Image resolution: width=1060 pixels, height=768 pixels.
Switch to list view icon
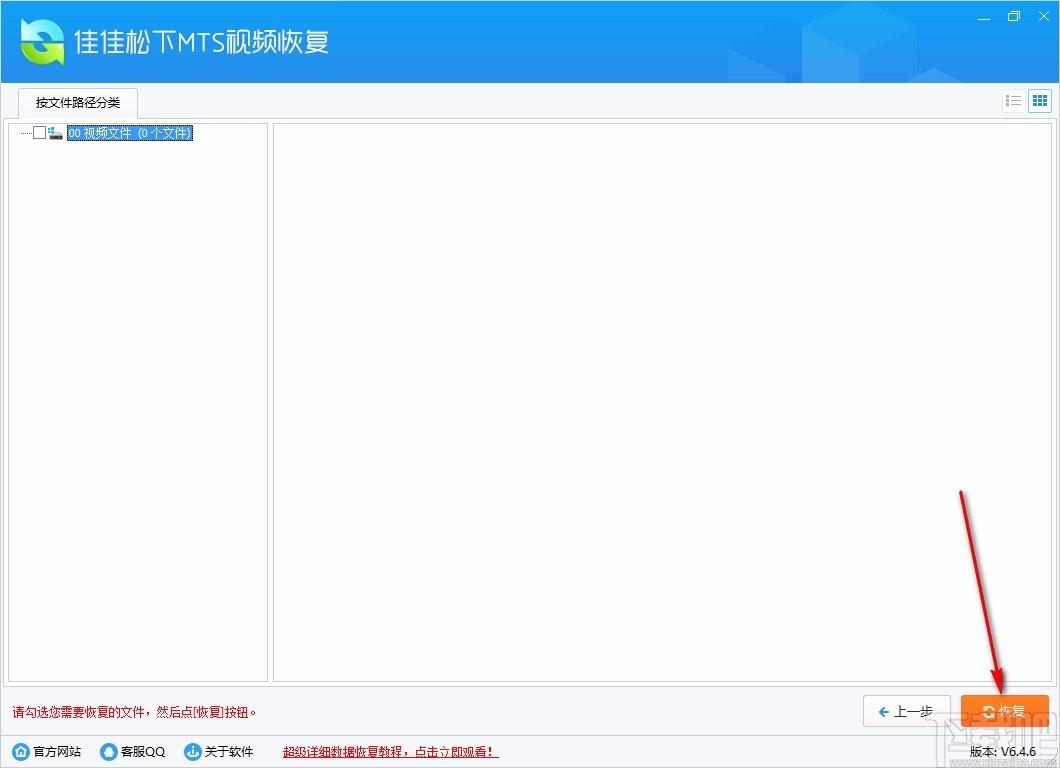(x=1013, y=101)
